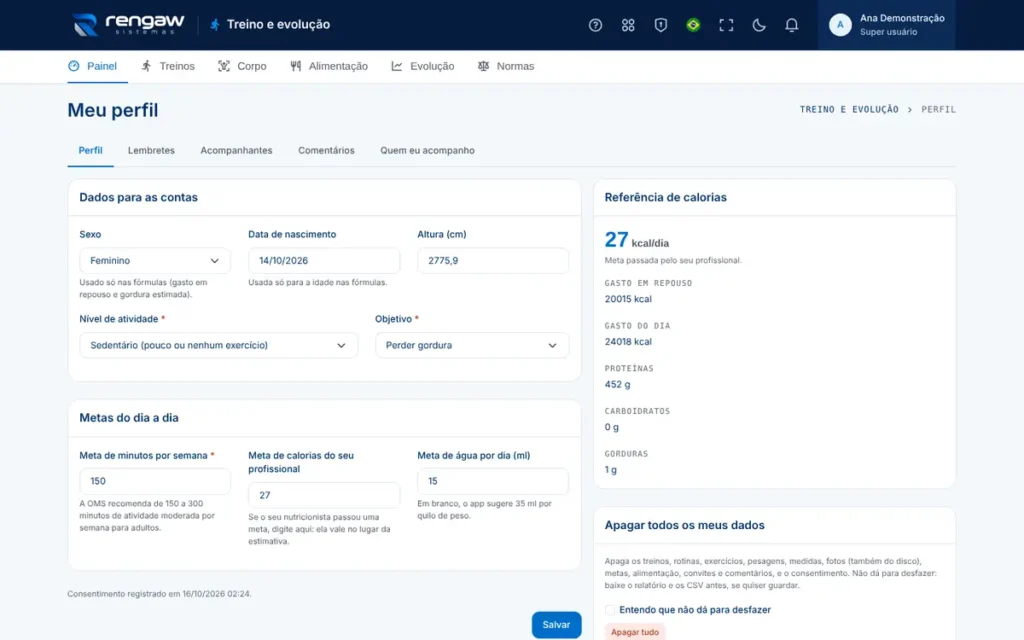Switch to Quem eu acompanho tab
Image resolution: width=1024 pixels, height=640 pixels.
click(x=427, y=150)
